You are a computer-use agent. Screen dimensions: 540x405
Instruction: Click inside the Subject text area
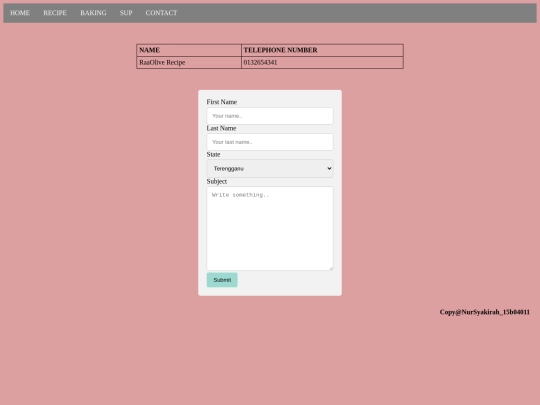(270, 228)
